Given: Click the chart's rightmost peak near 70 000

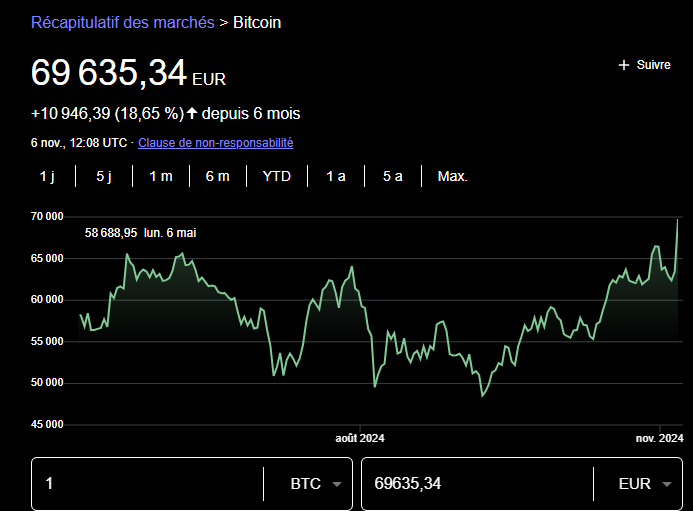Looking at the screenshot, I should pyautogui.click(x=678, y=220).
